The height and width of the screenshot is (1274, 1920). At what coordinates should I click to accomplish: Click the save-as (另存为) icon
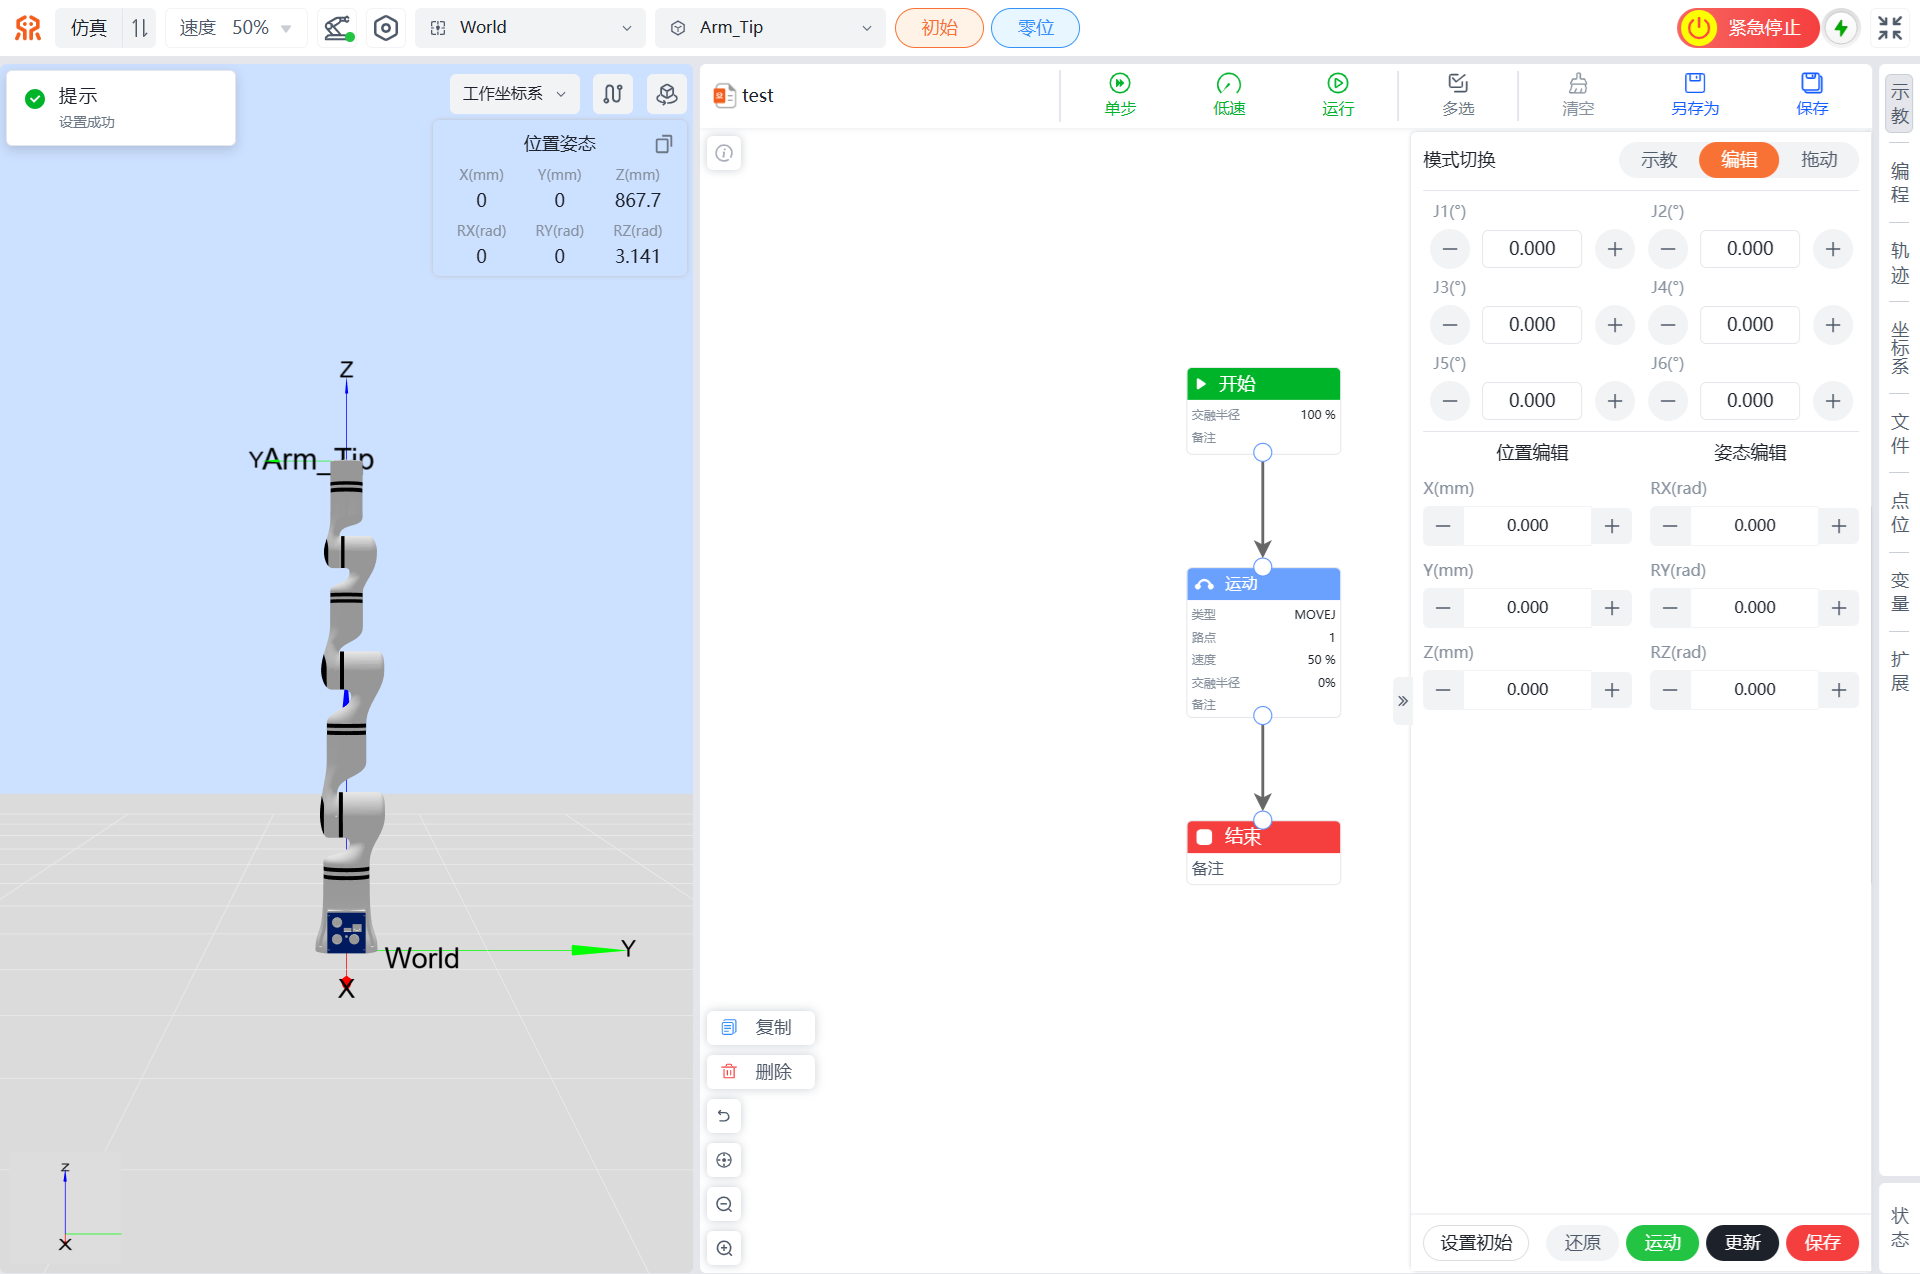click(x=1694, y=84)
